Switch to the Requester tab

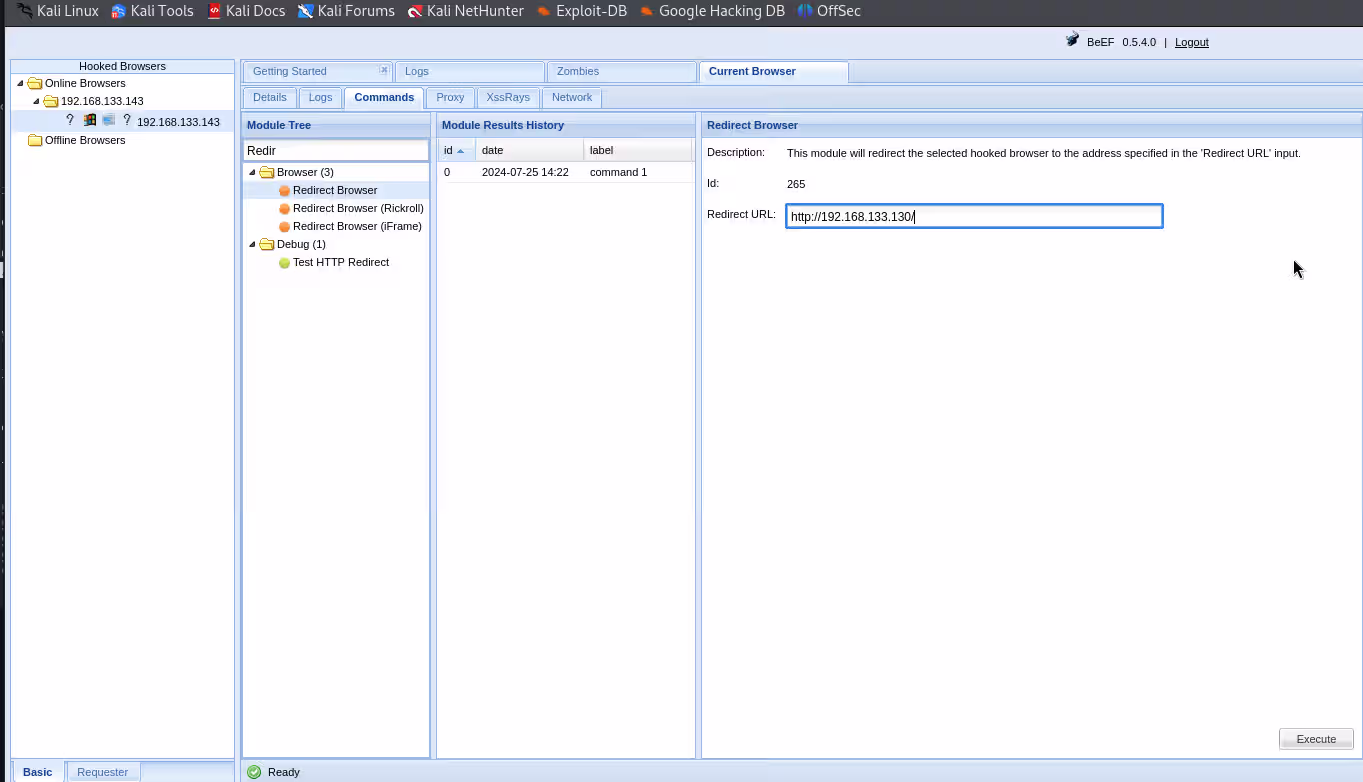(102, 772)
